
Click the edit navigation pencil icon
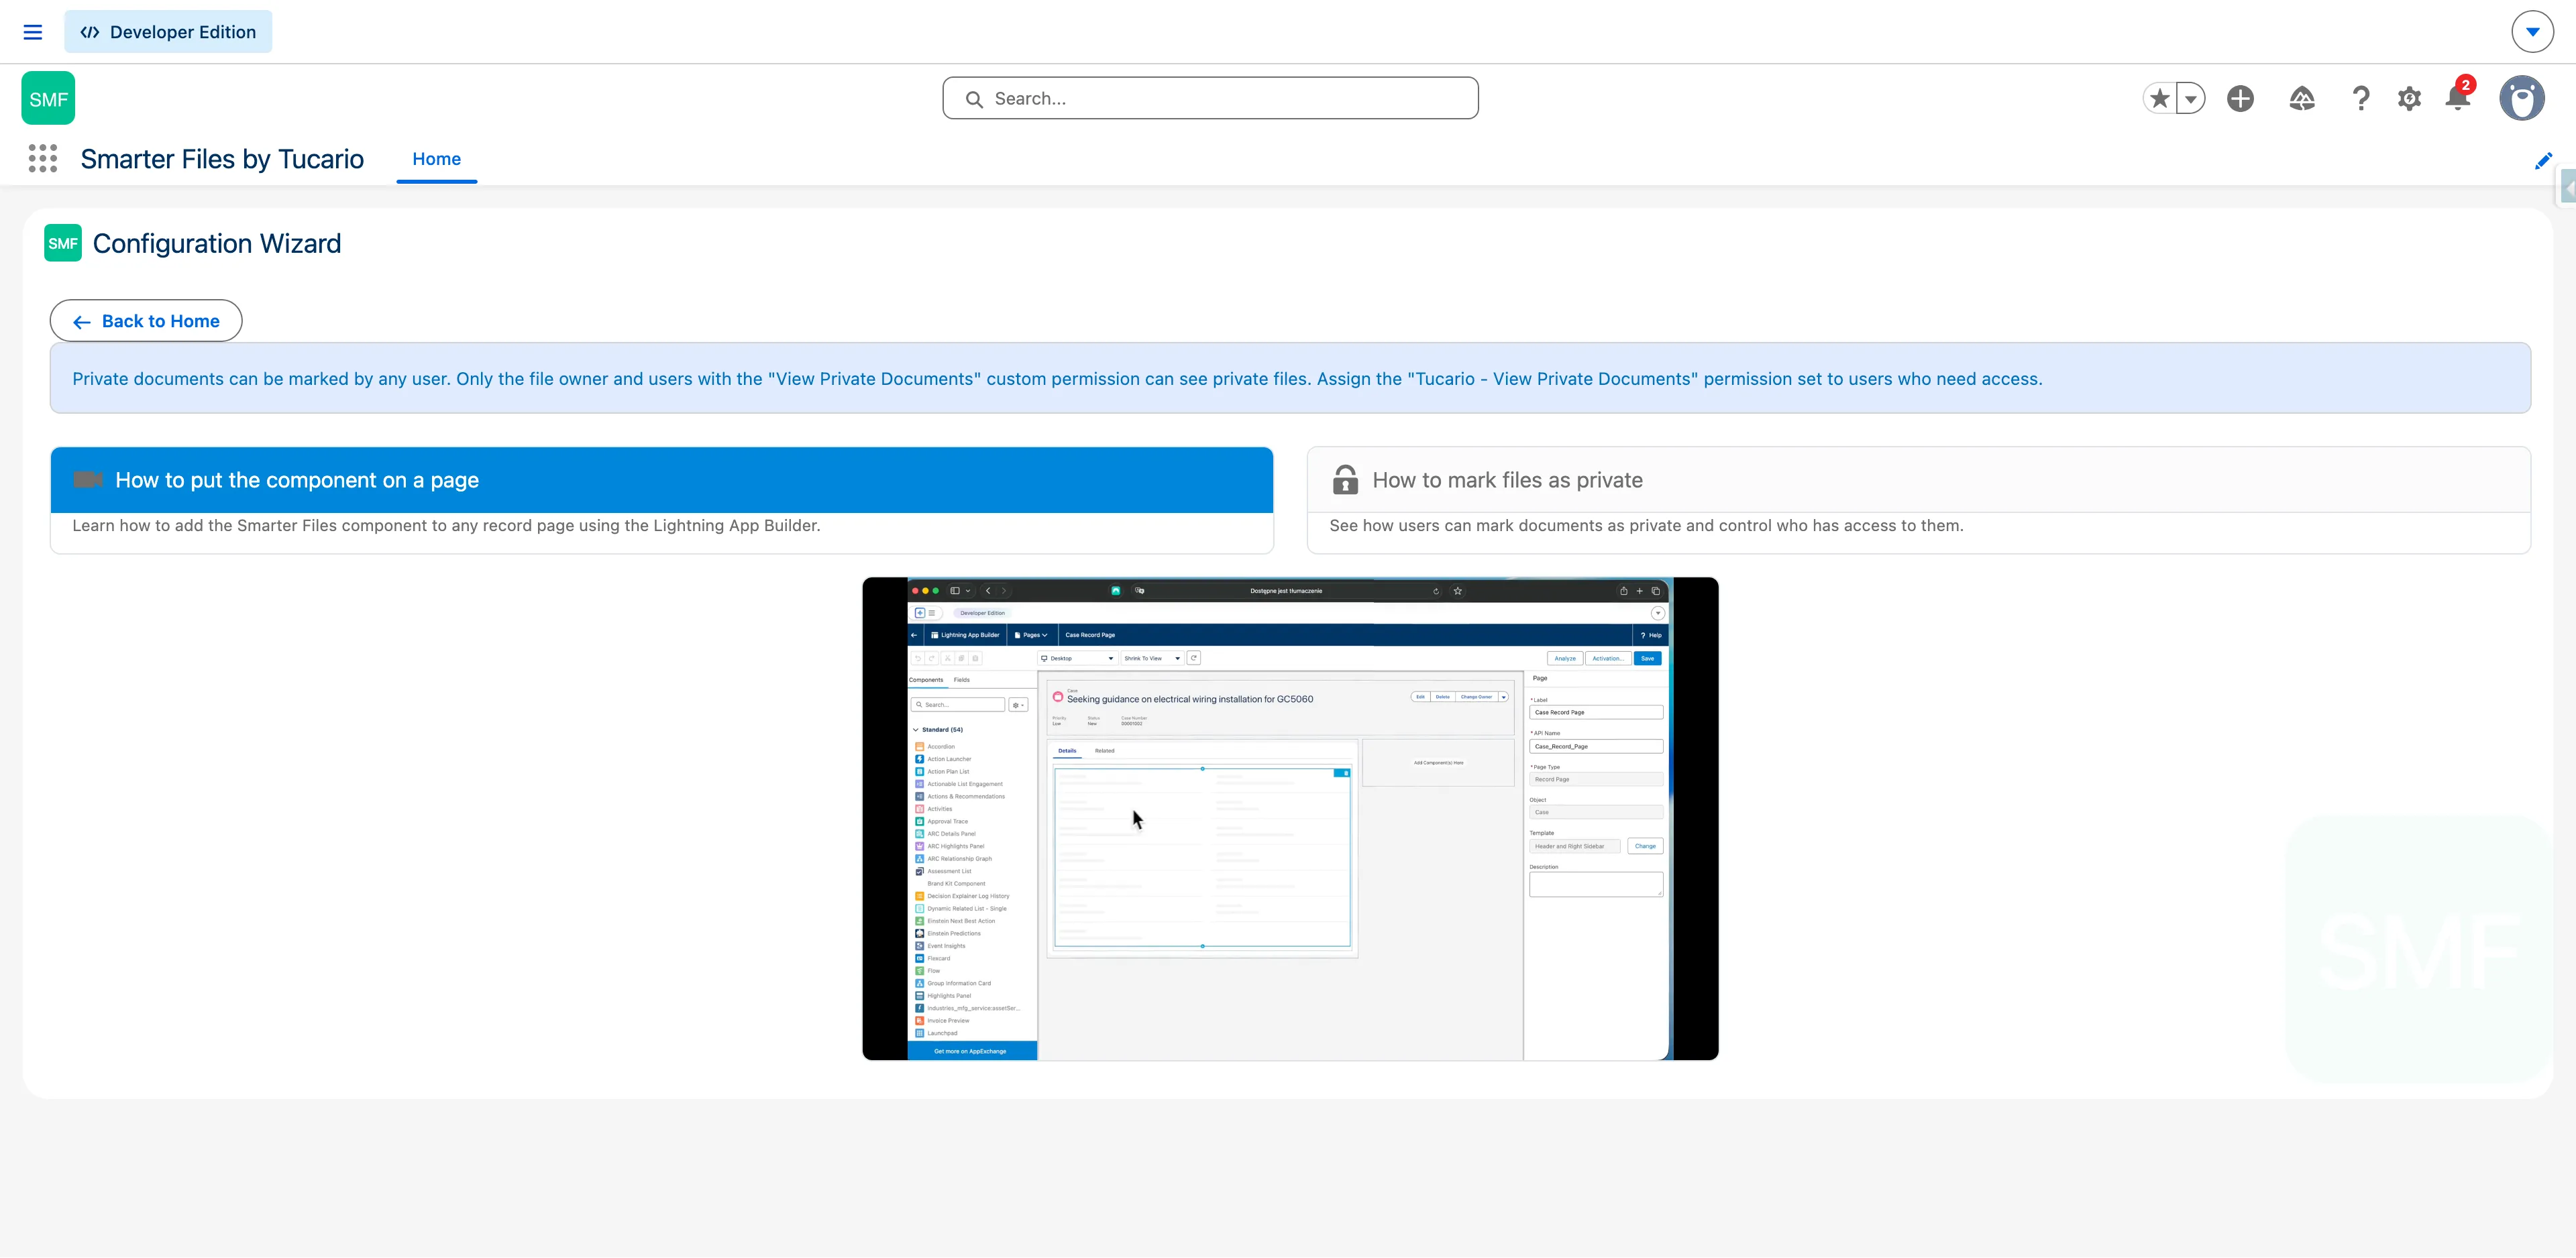[x=2543, y=161]
